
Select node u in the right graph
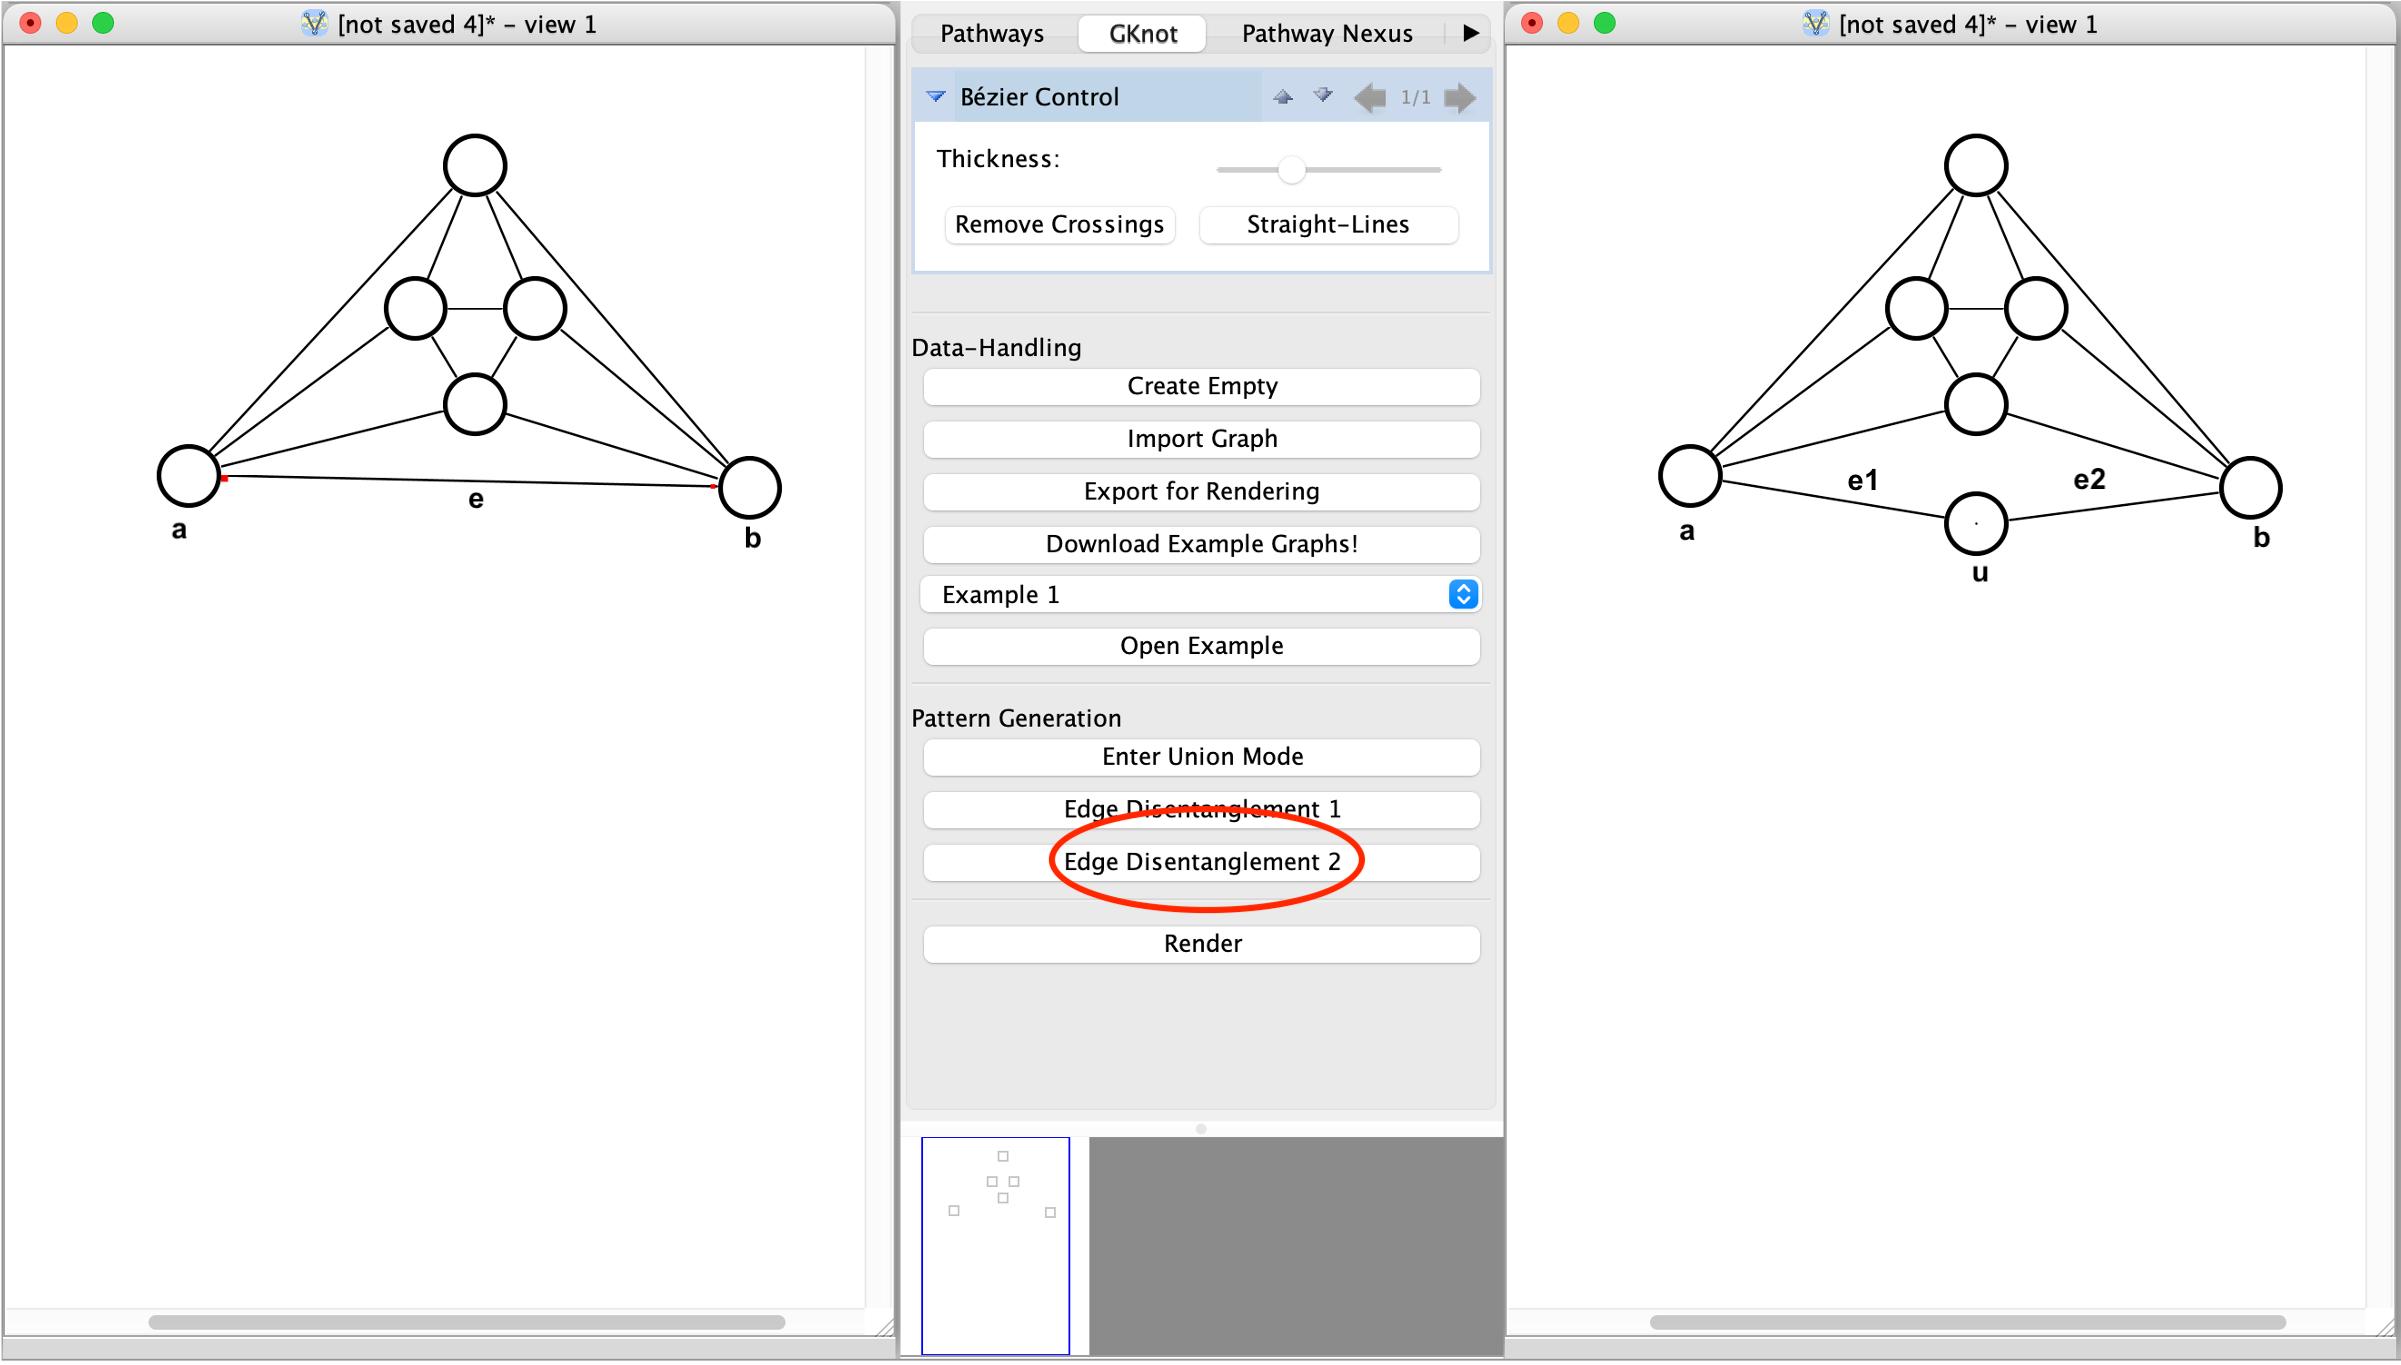coord(1975,523)
